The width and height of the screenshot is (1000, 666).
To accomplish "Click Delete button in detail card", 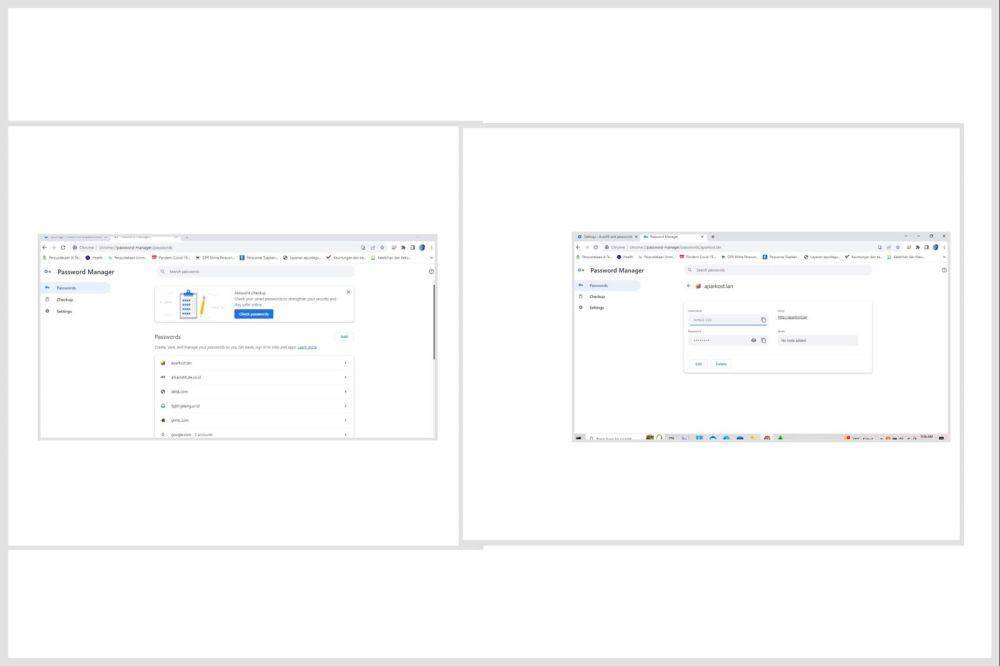I will point(721,364).
